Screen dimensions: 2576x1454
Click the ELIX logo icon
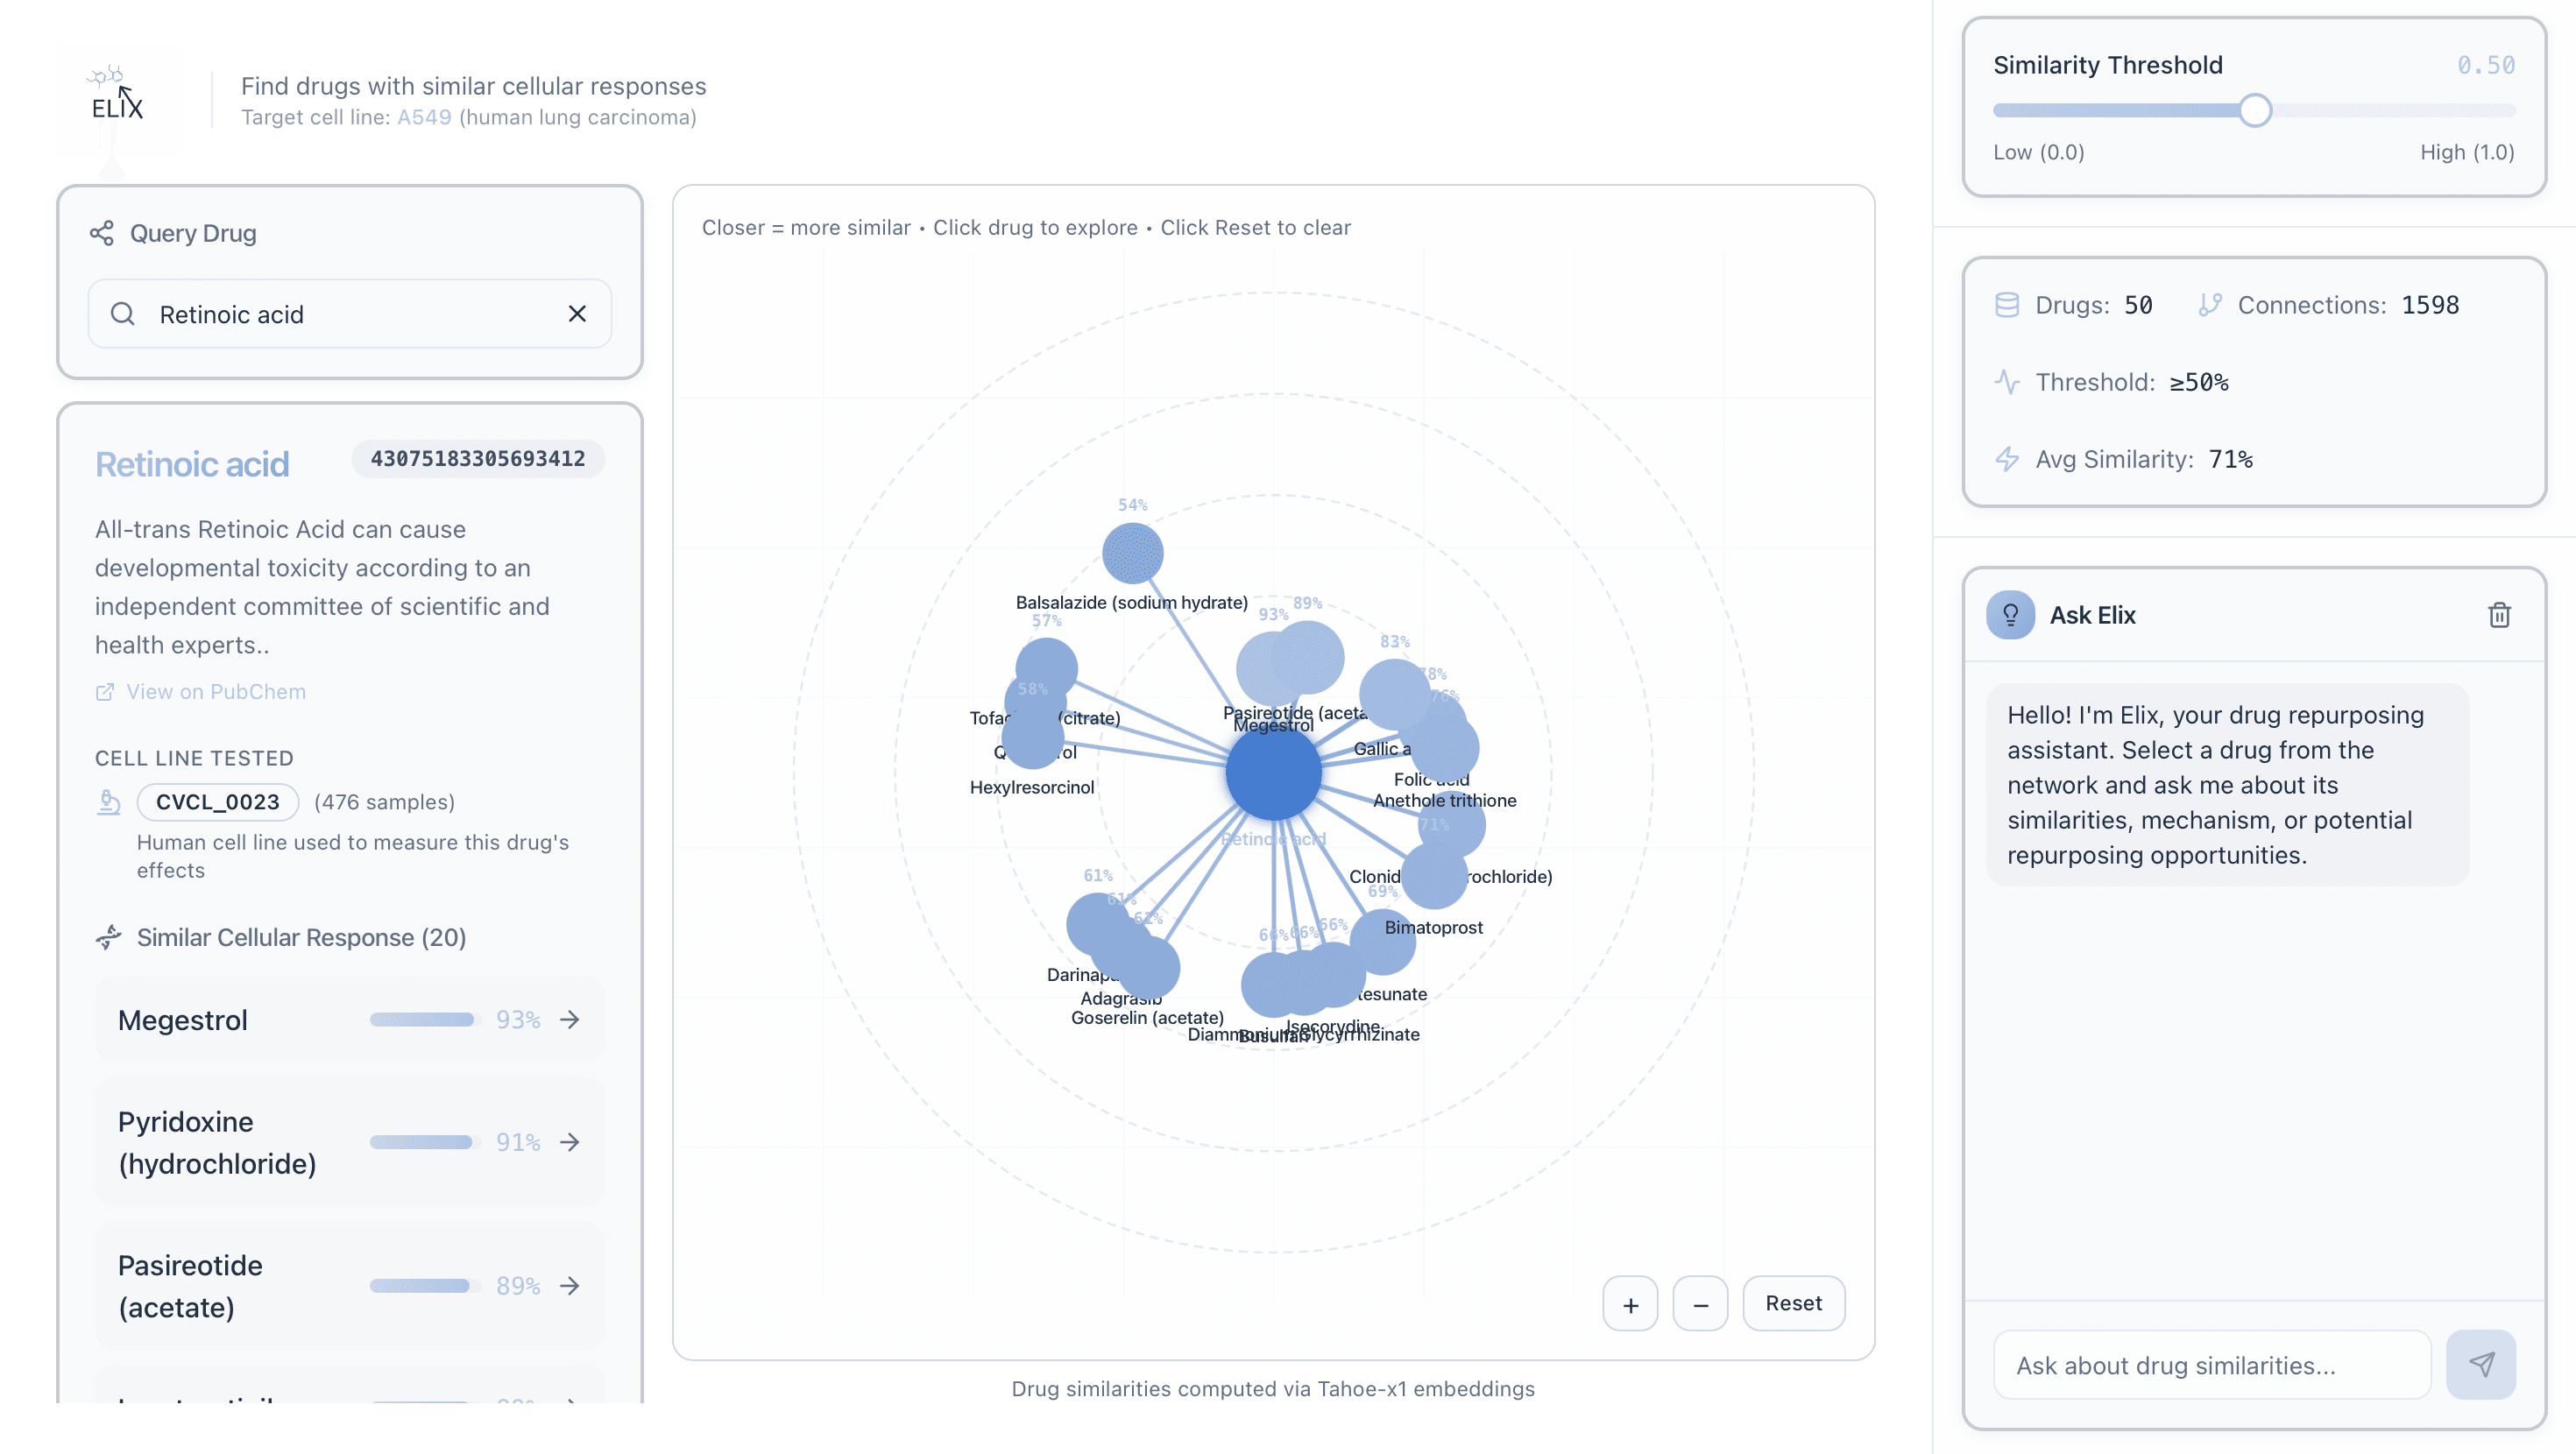117,94
